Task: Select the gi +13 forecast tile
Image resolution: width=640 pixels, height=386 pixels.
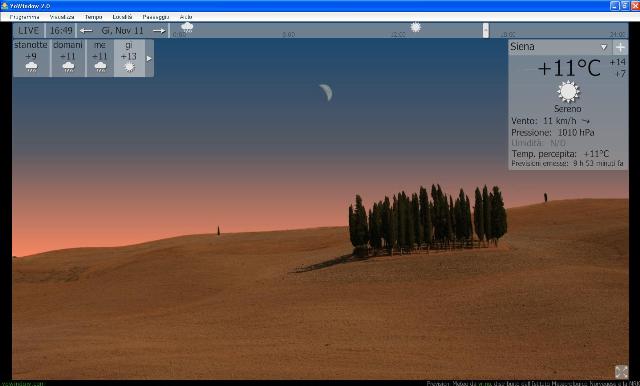Action: click(x=129, y=58)
